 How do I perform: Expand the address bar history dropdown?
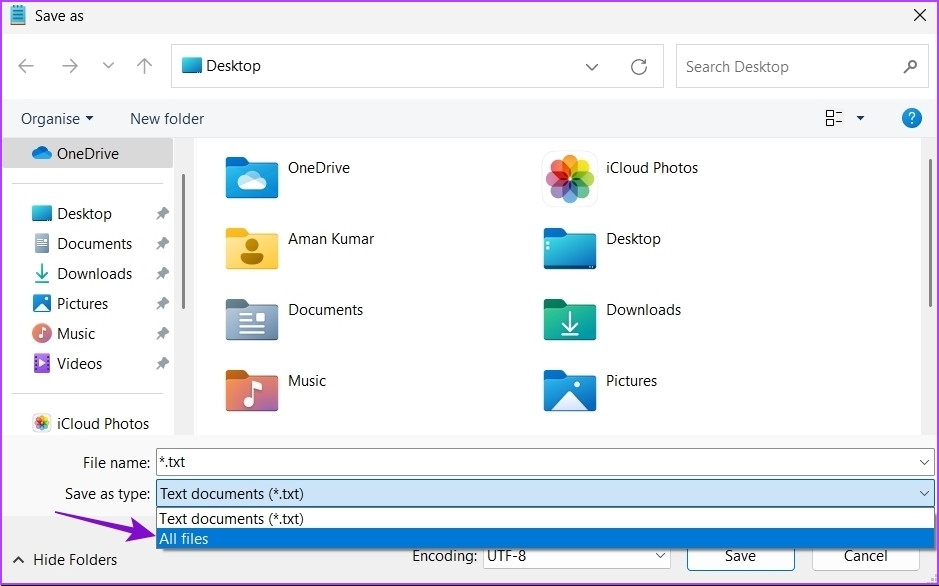coord(591,66)
